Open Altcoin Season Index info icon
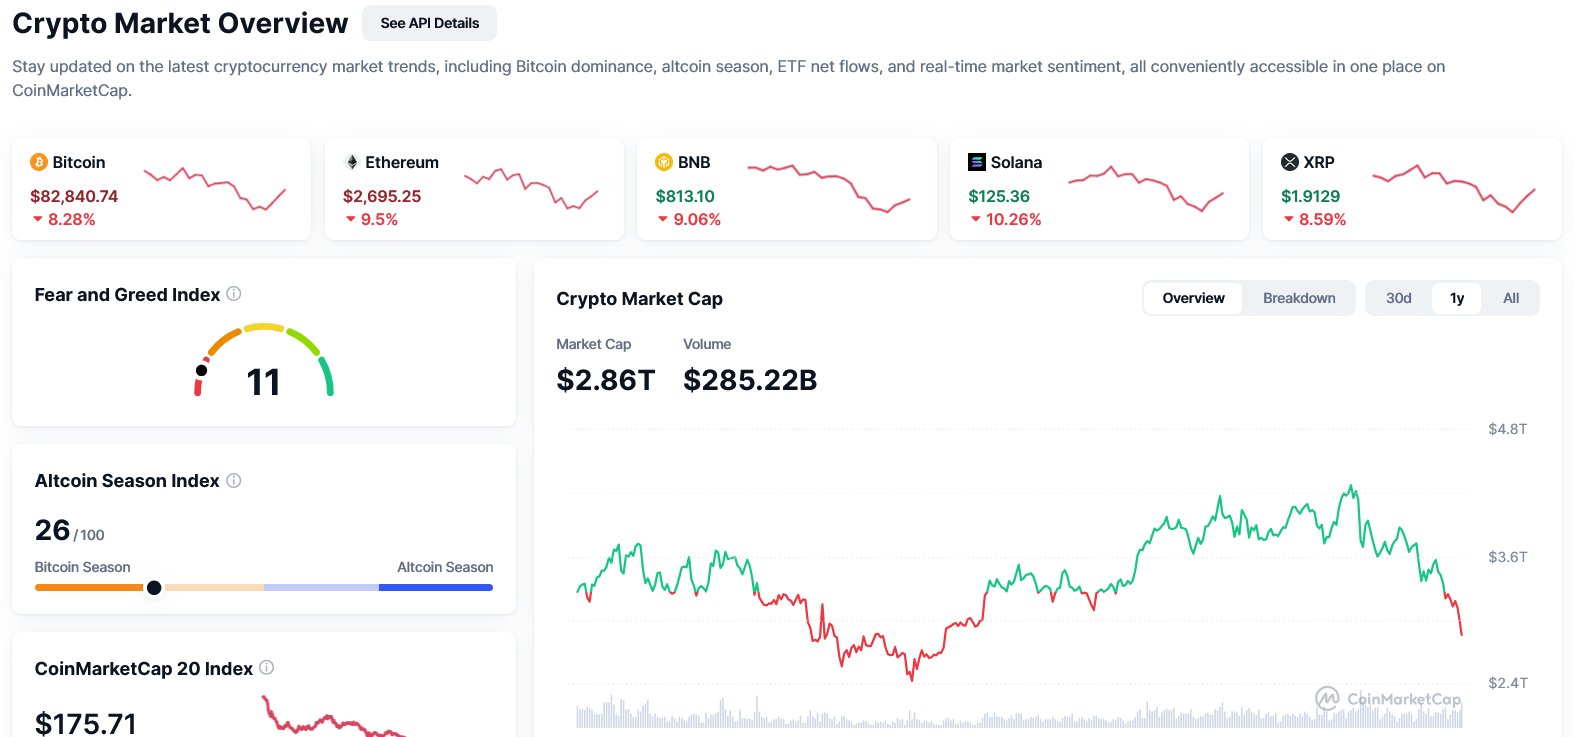 tap(234, 481)
